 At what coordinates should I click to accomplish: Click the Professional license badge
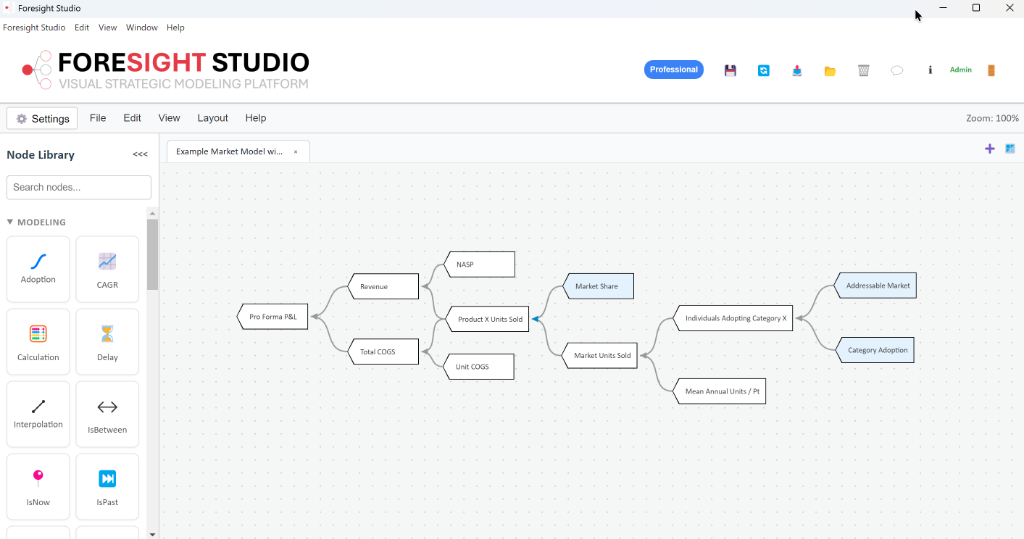673,69
